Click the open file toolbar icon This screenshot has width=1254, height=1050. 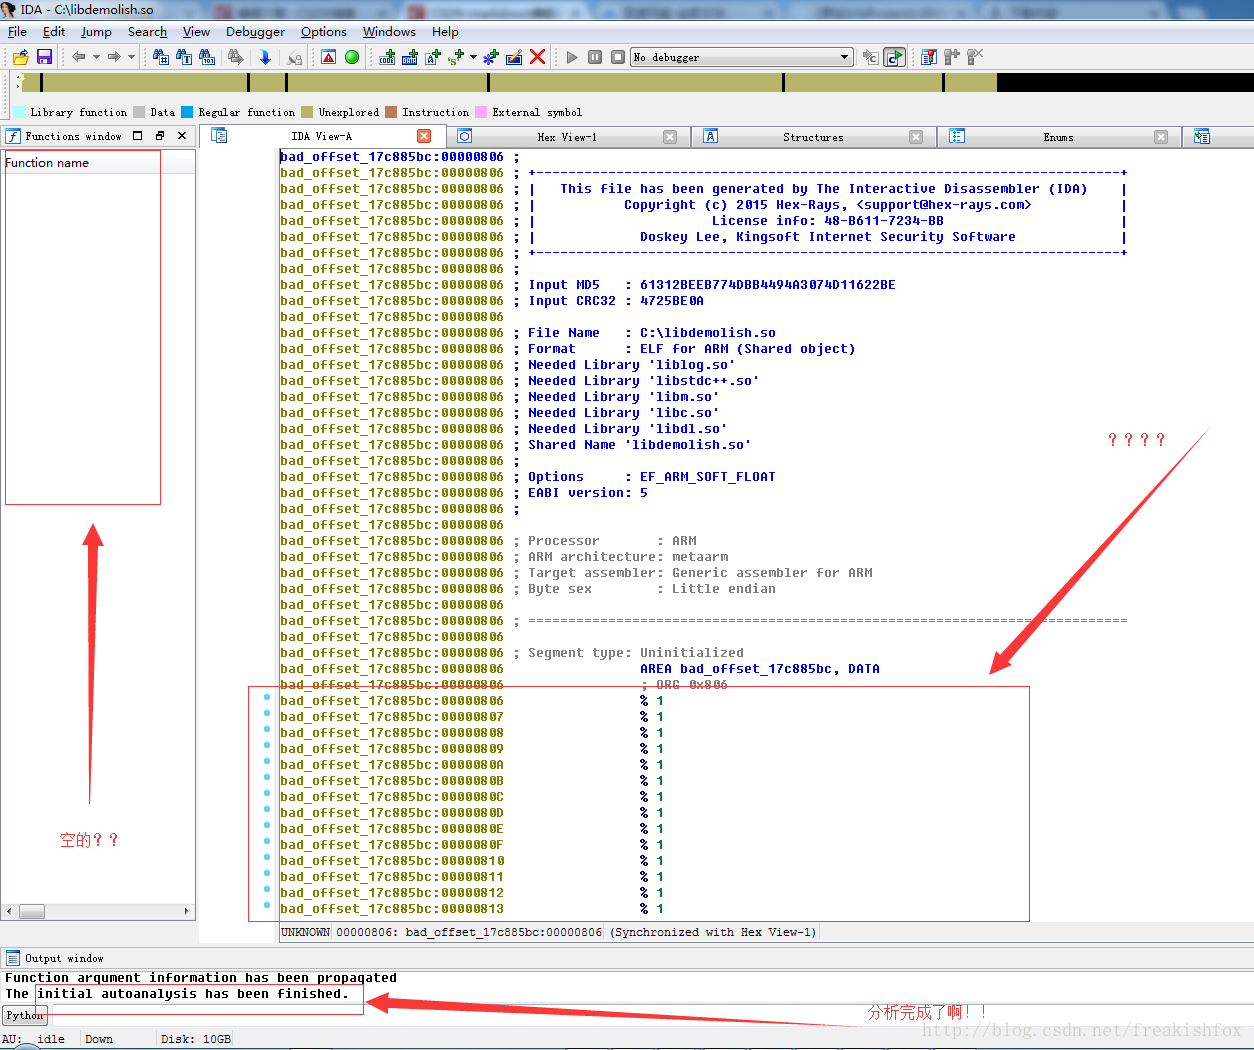[x=20, y=57]
